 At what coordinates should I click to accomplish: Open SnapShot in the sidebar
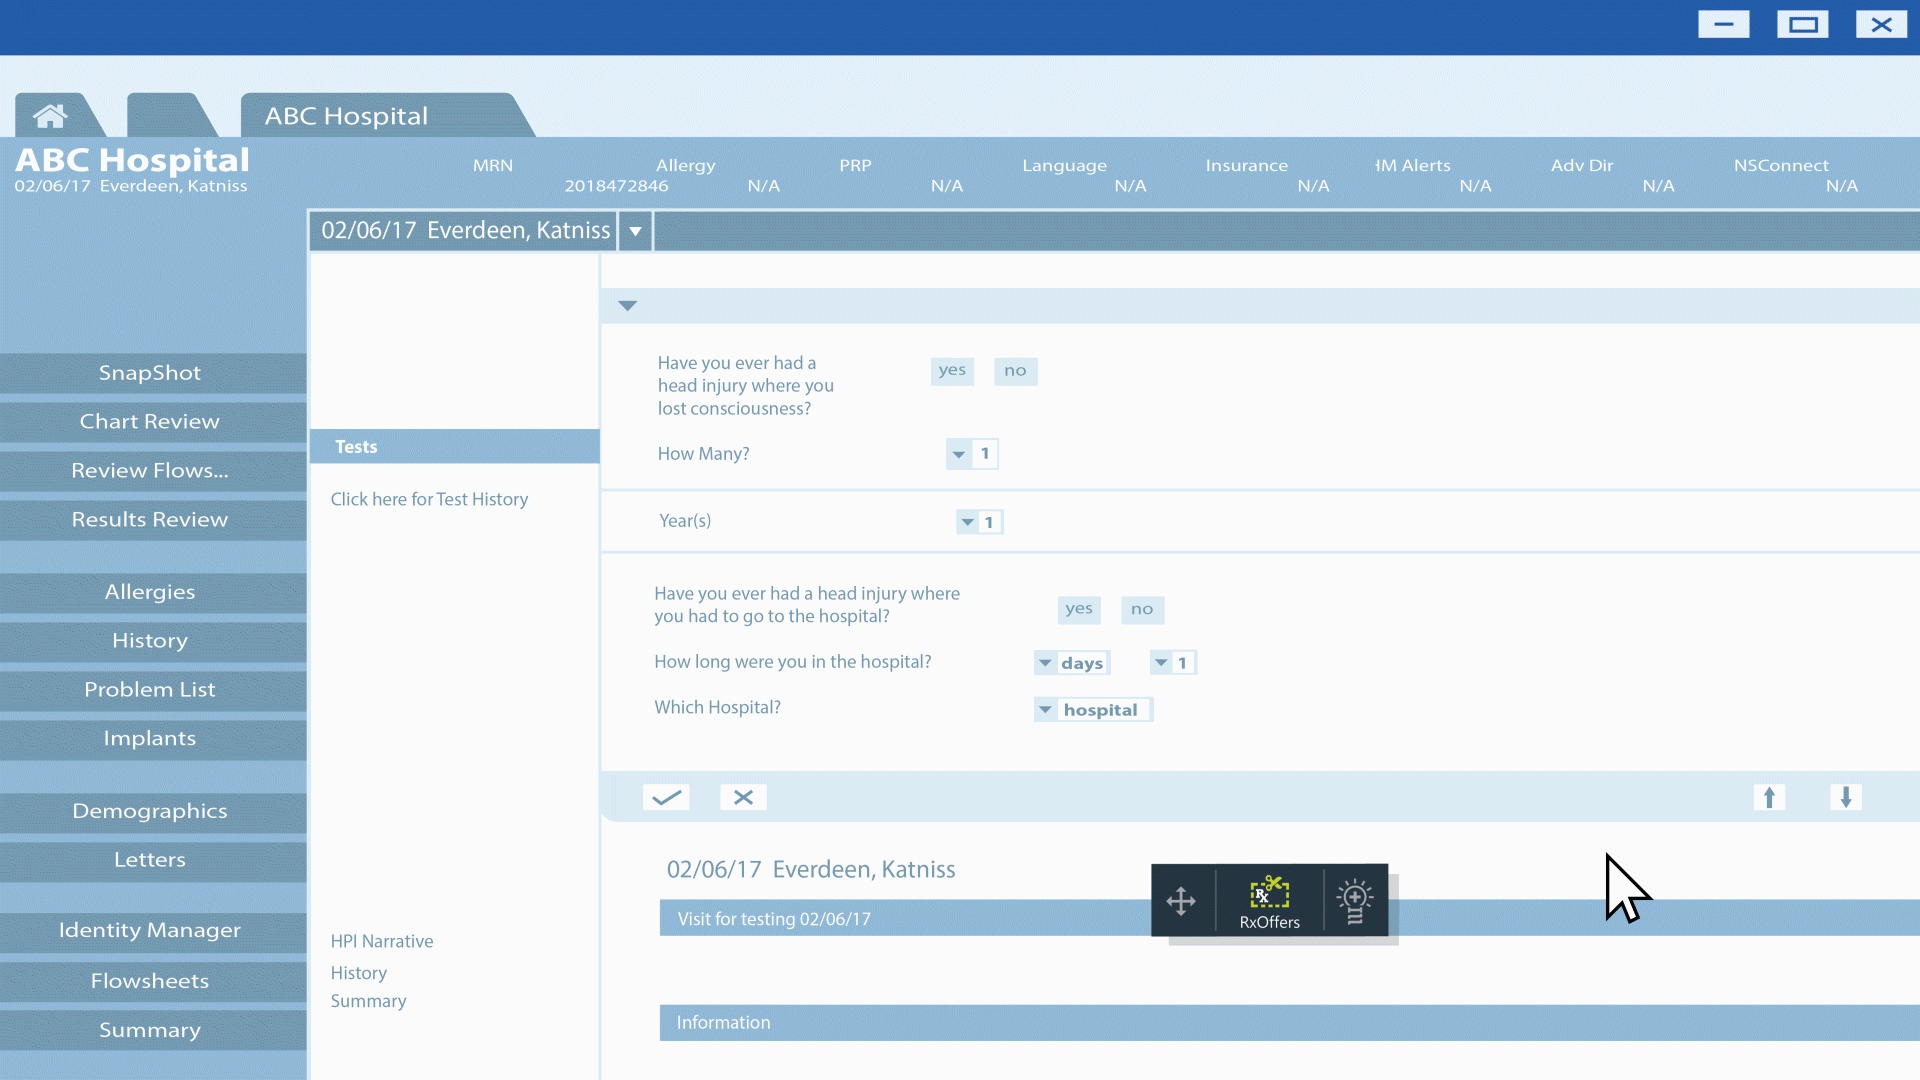[152, 373]
